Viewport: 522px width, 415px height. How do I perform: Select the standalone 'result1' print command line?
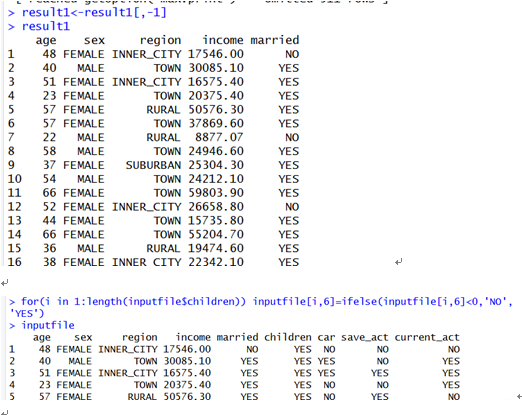[x=46, y=26]
